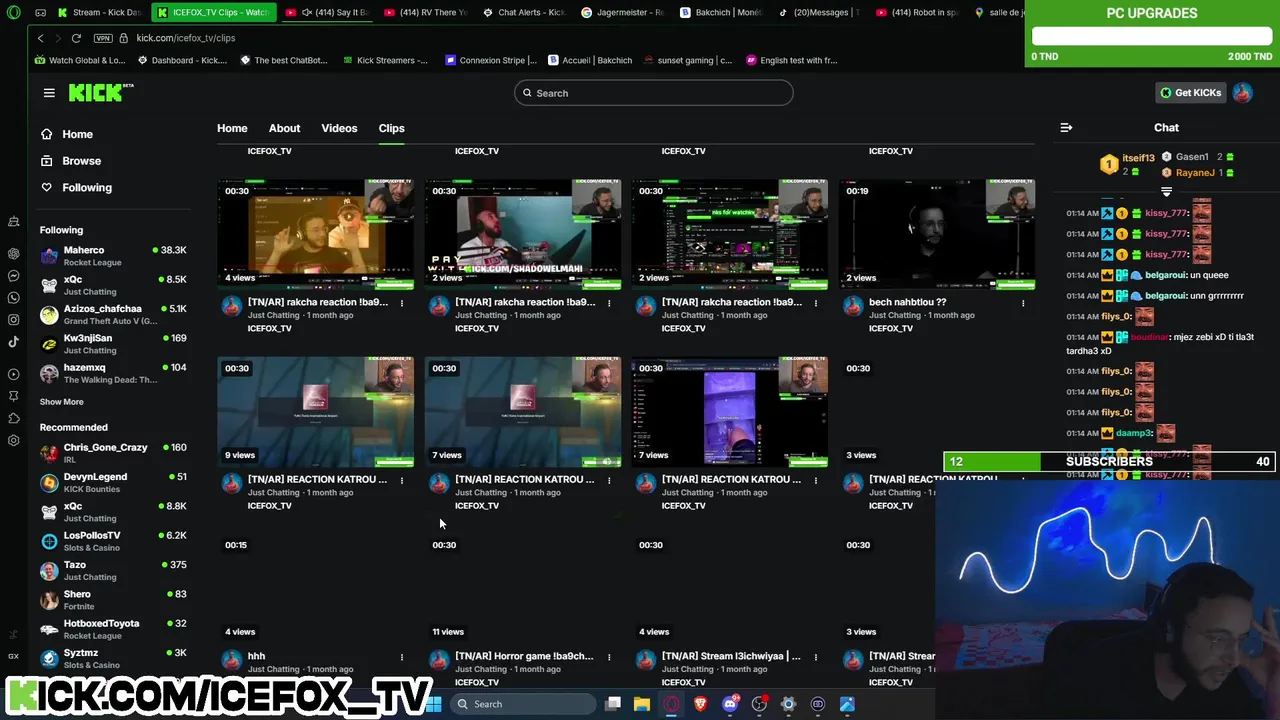Open LosPollosTV in Recommended list
The image size is (1280, 720).
(x=113, y=541)
